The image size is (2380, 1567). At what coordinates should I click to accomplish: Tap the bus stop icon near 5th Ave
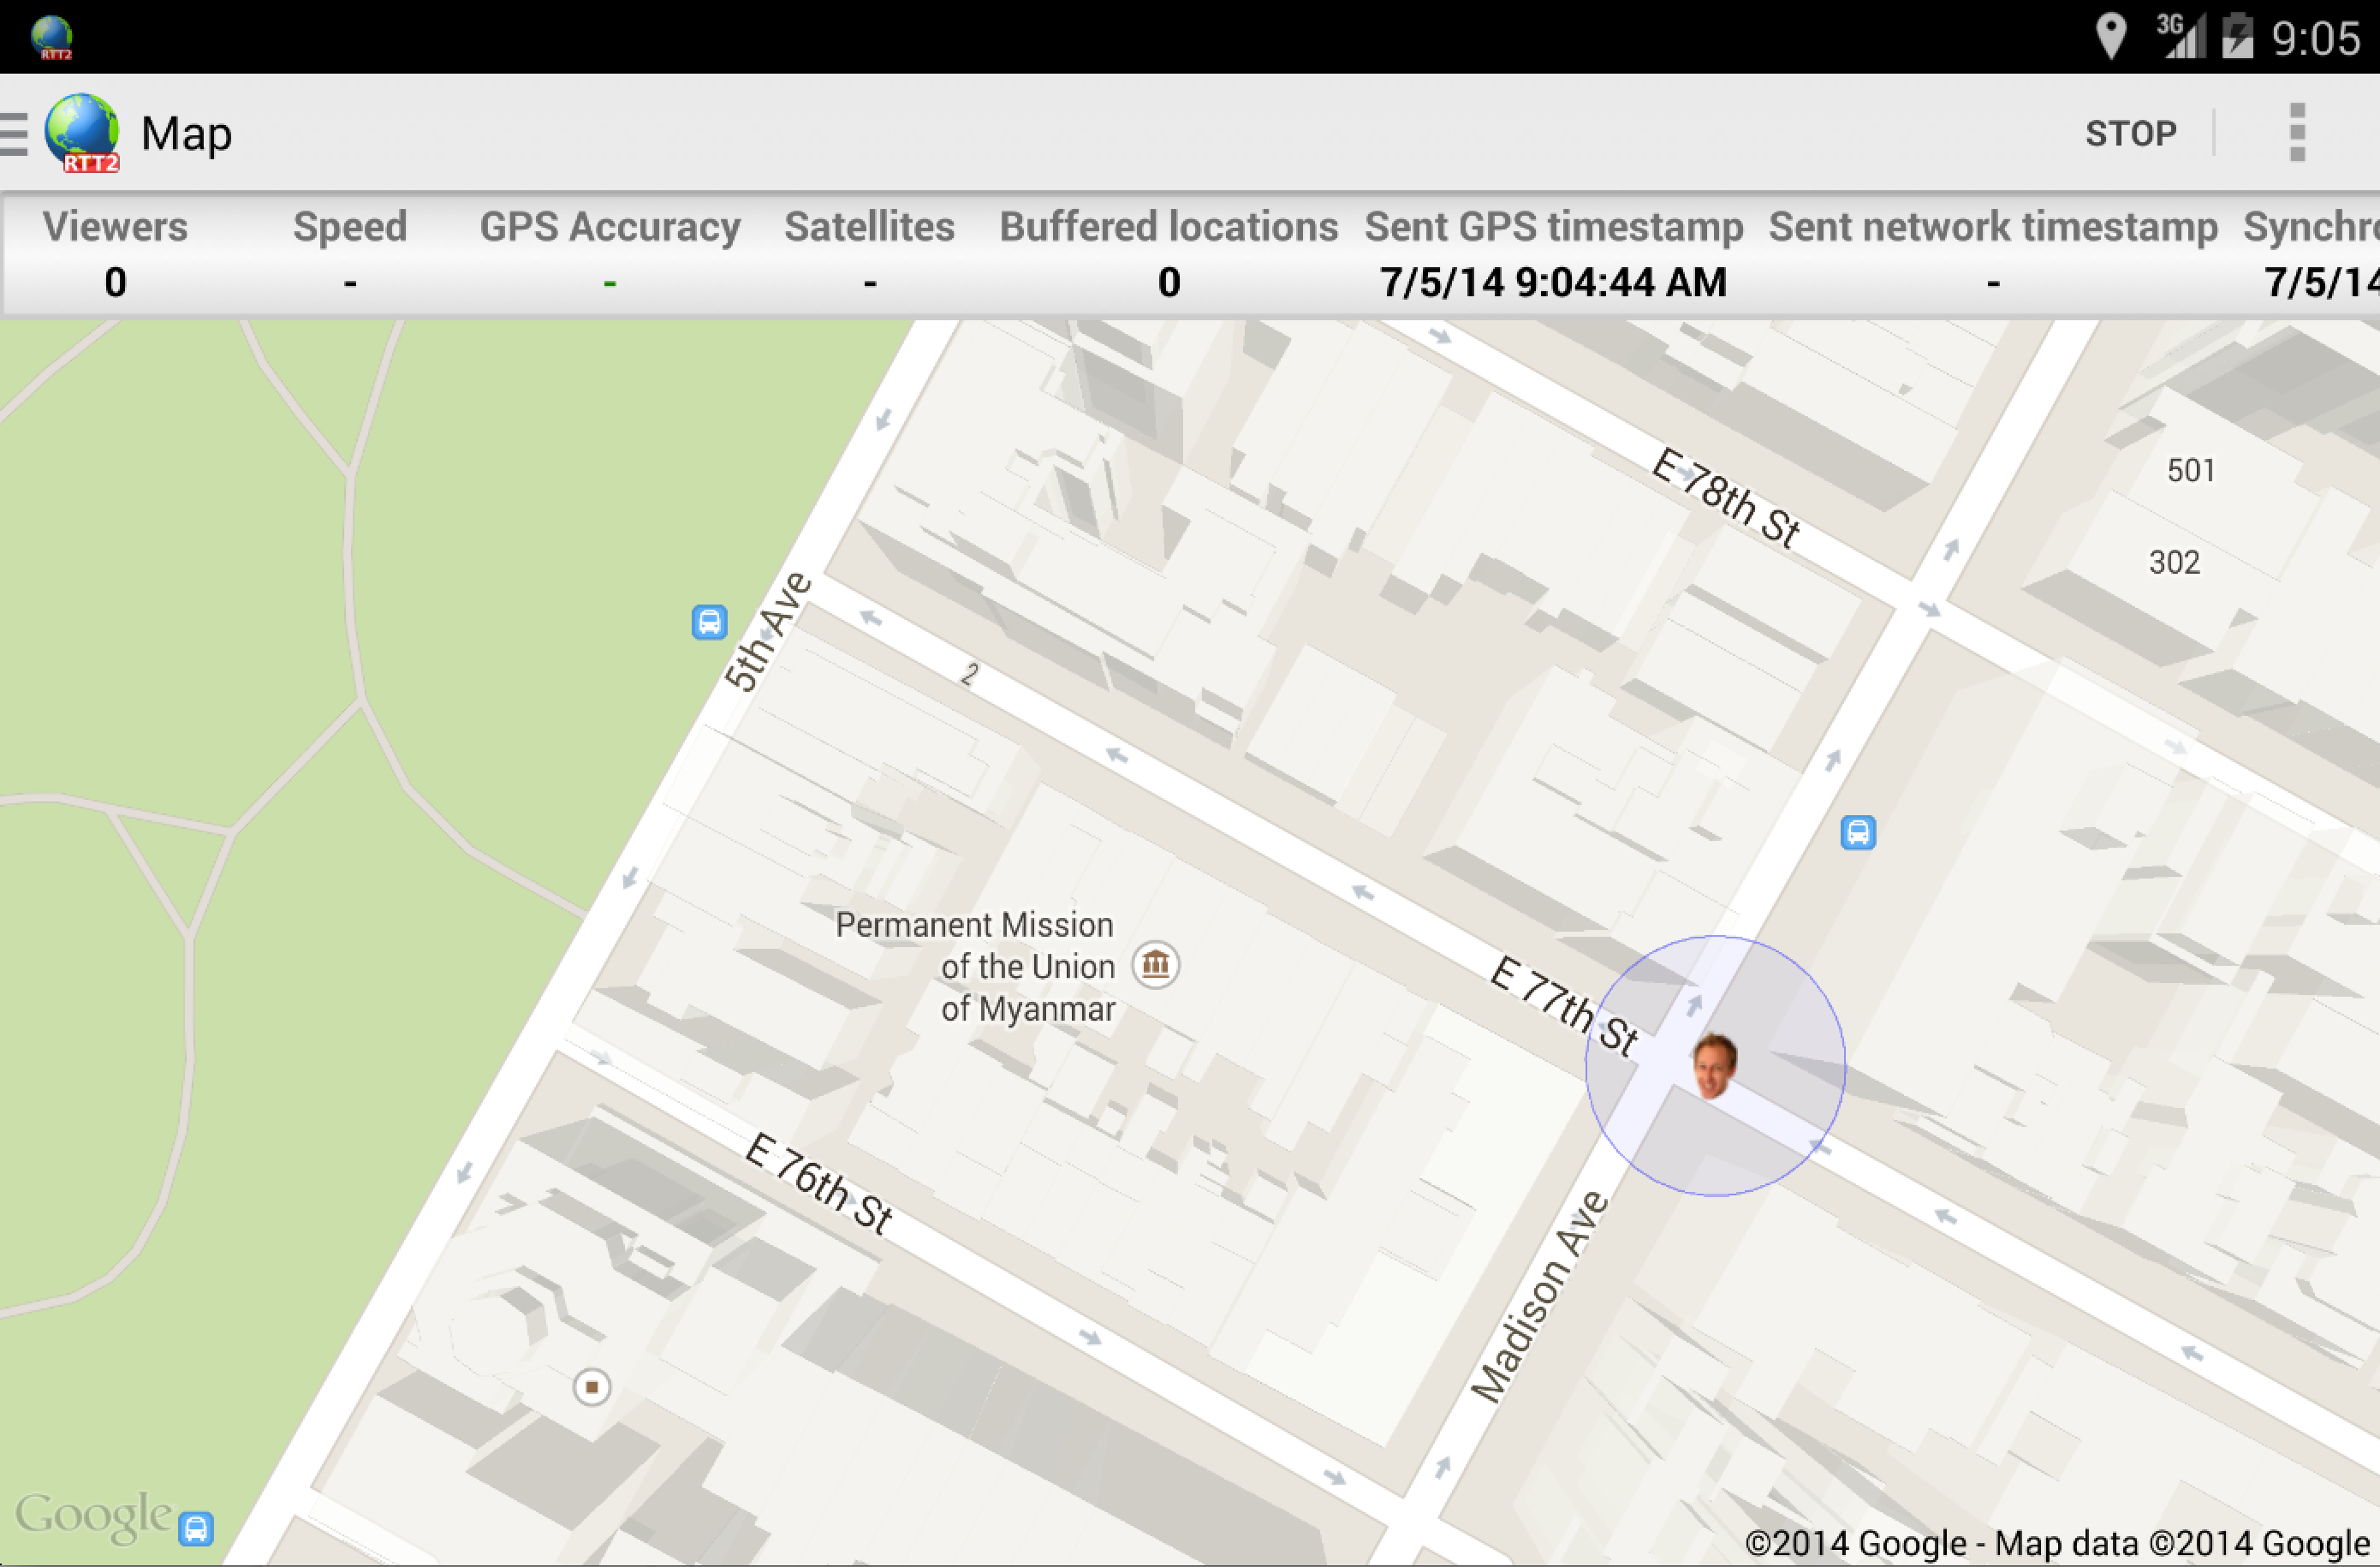coord(709,622)
